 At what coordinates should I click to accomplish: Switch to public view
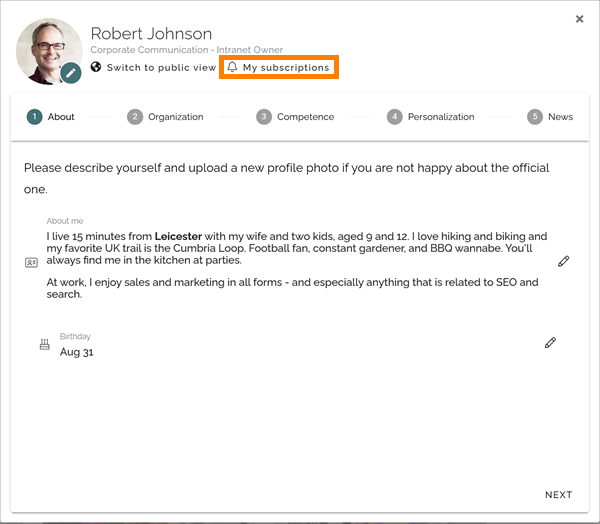pyautogui.click(x=153, y=67)
